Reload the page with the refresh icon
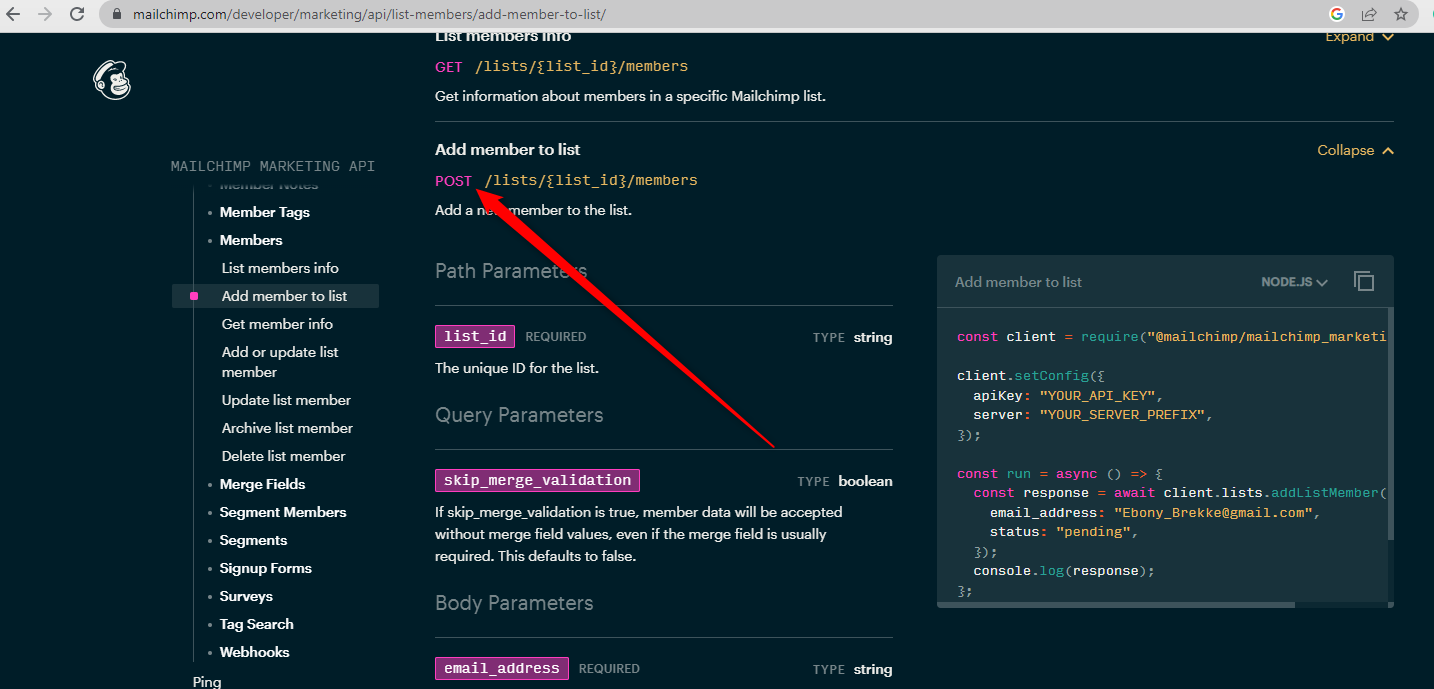This screenshot has height=689, width=1434. 77,14
